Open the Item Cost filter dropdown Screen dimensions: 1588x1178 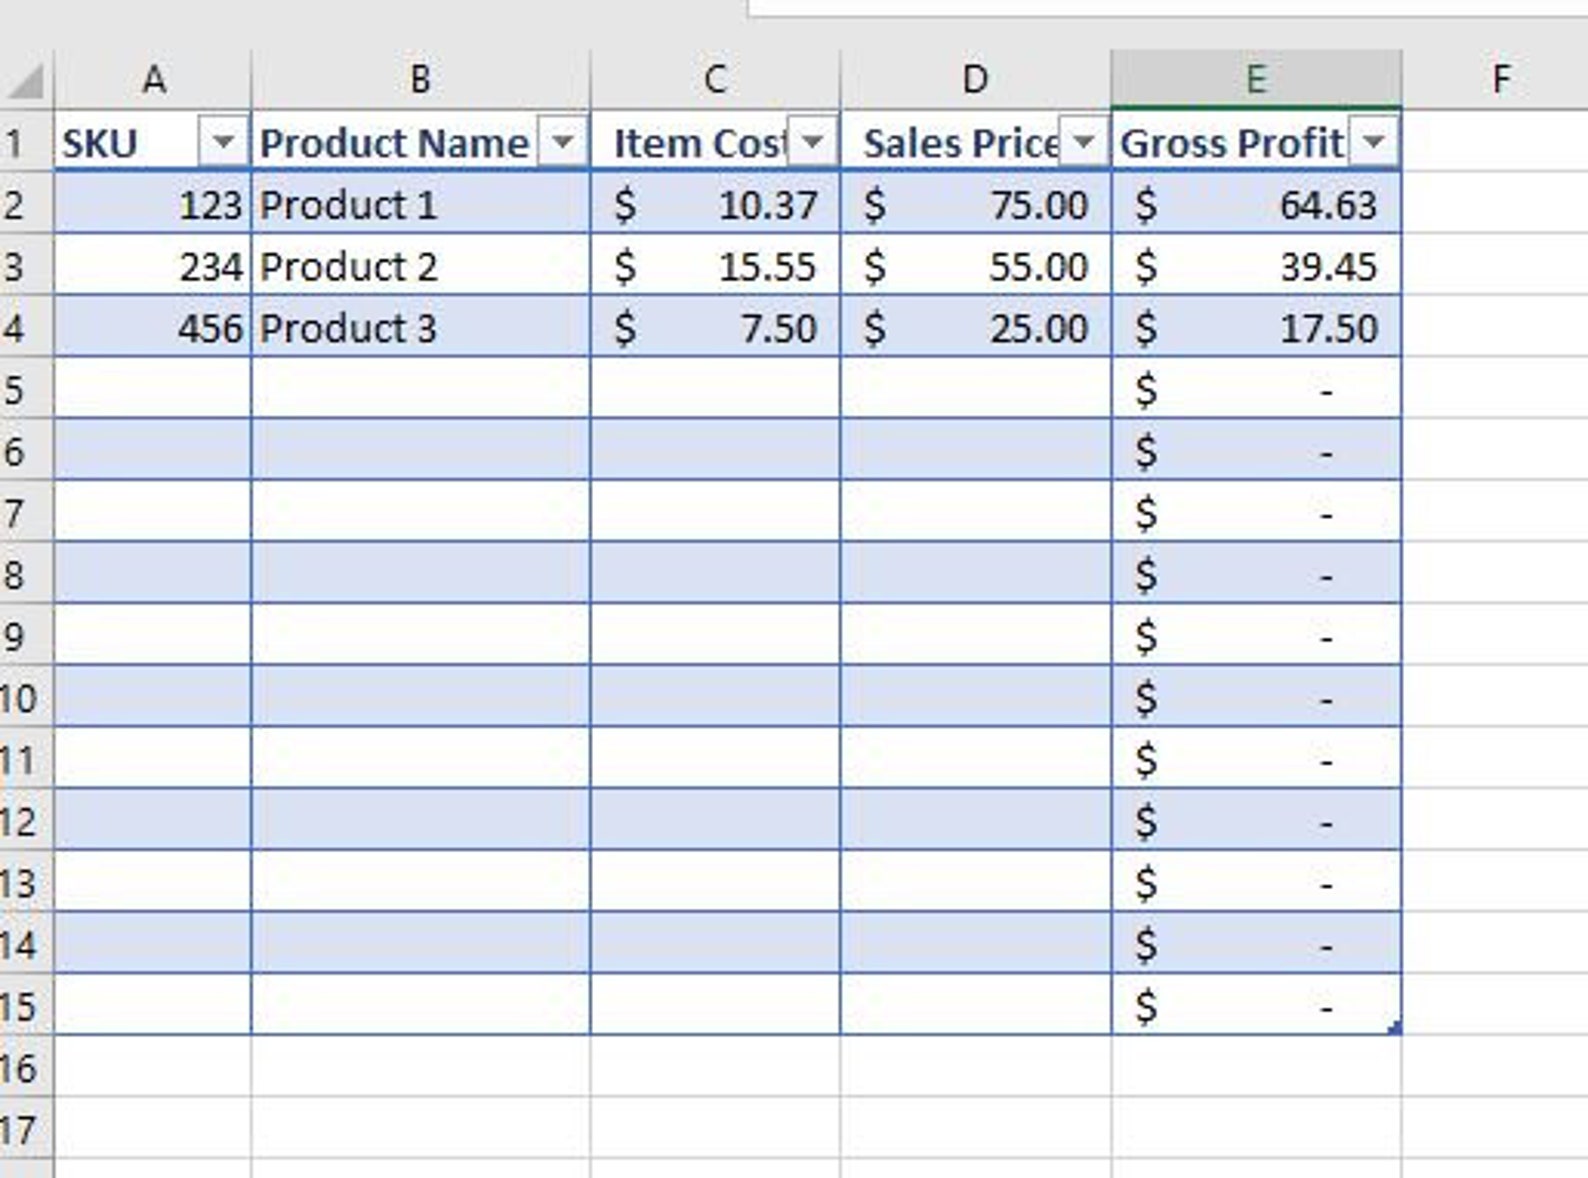tap(813, 143)
